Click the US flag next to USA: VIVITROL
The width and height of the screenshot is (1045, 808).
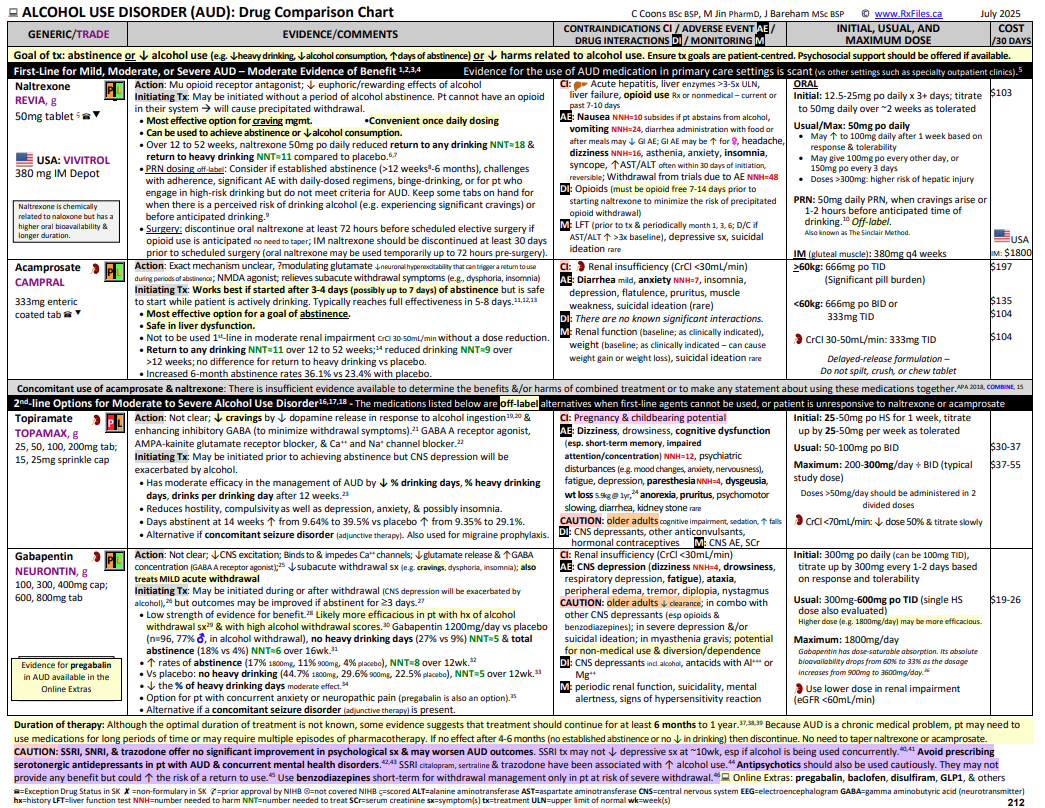click(x=24, y=159)
